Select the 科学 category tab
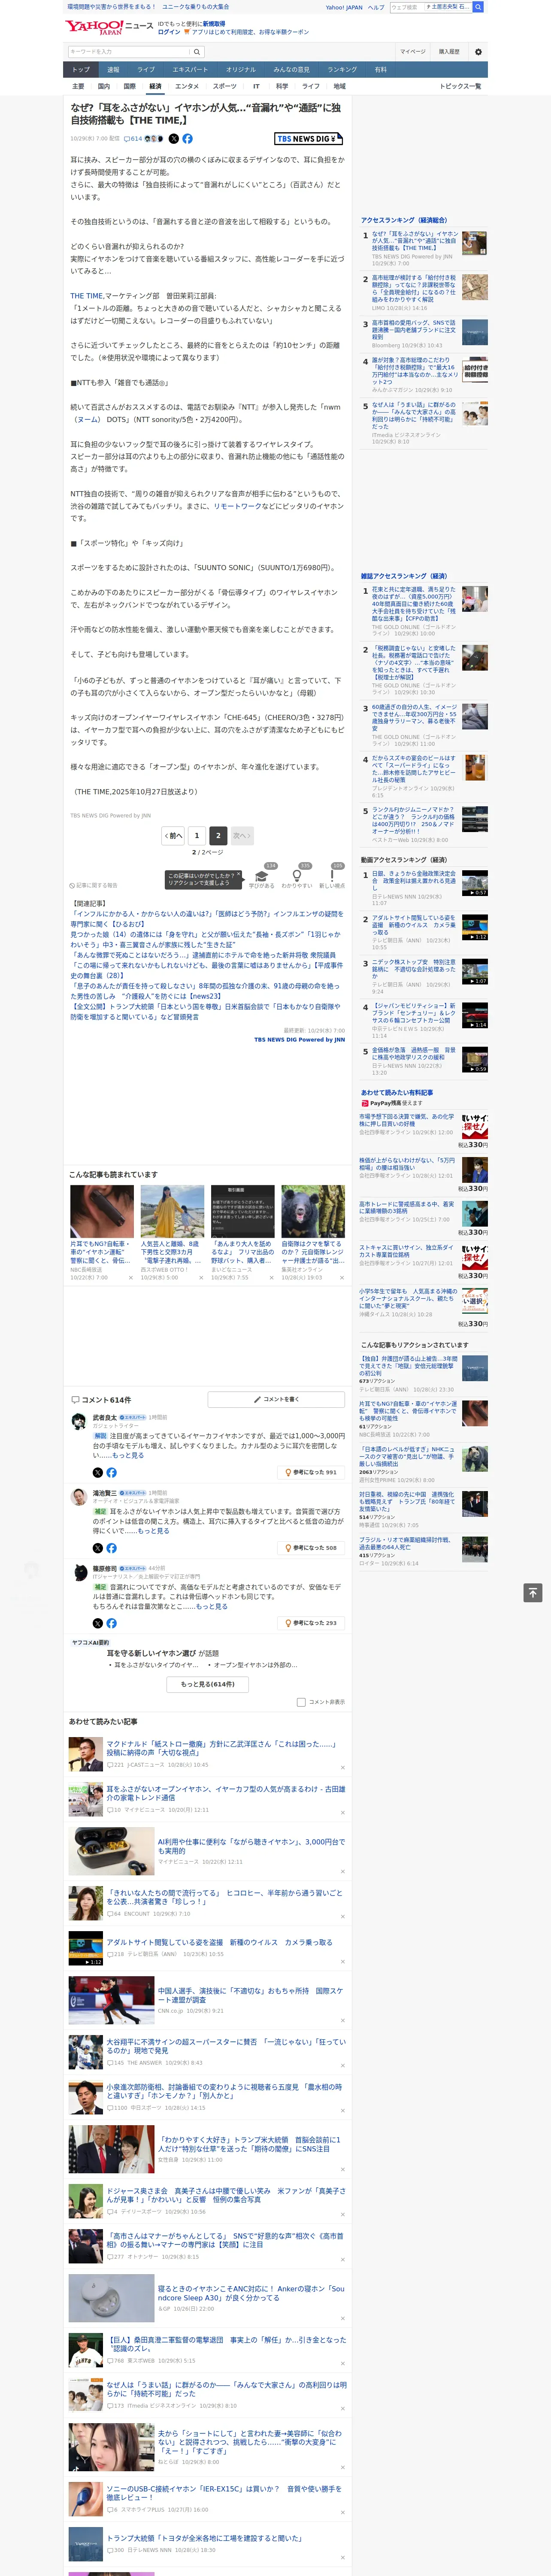The width and height of the screenshot is (551, 2576). click(282, 86)
